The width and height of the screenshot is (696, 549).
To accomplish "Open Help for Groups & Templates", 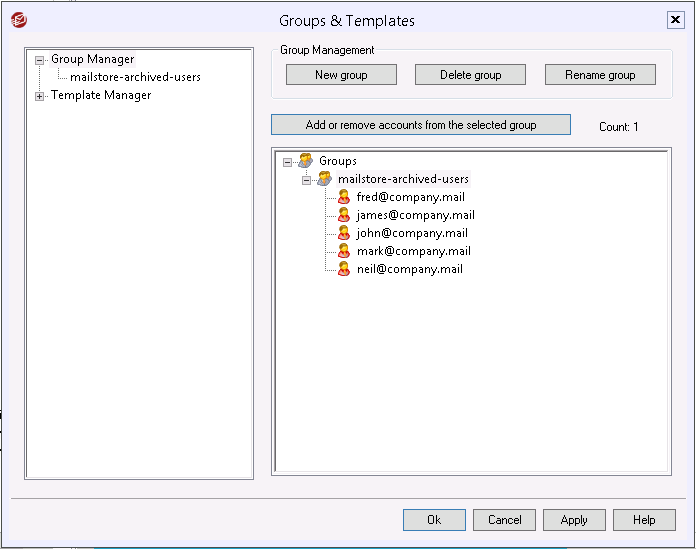I will [644, 520].
